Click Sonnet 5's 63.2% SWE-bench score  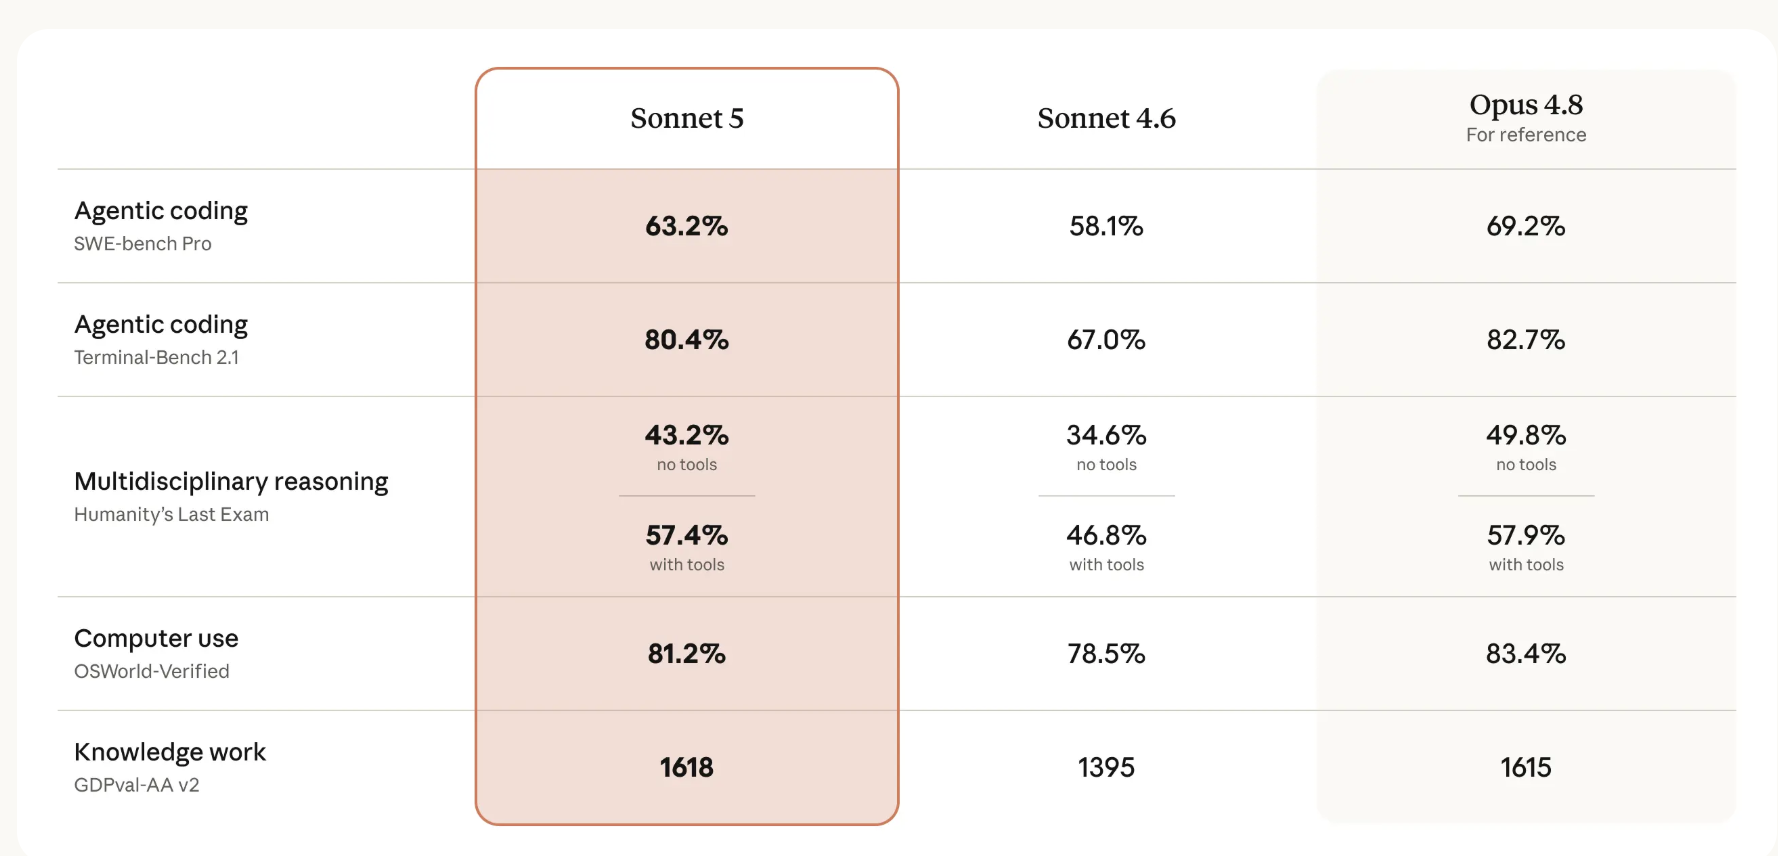point(687,226)
